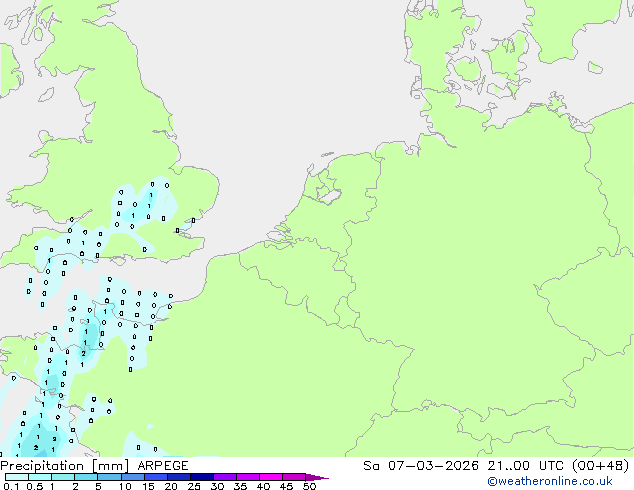Viewport: 634px width, 490px height.
Task: Click the 25–30 mm navy legend swatch
Action: 201,477
